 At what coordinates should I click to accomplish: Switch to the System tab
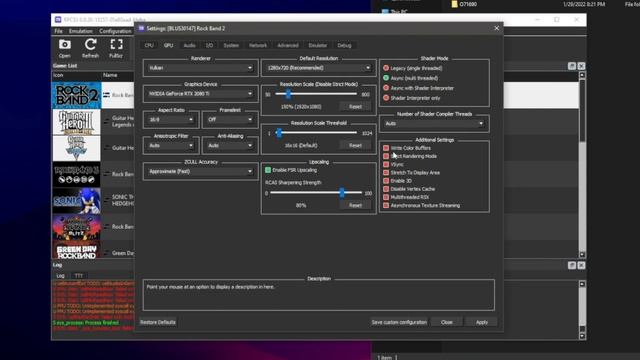tap(231, 45)
